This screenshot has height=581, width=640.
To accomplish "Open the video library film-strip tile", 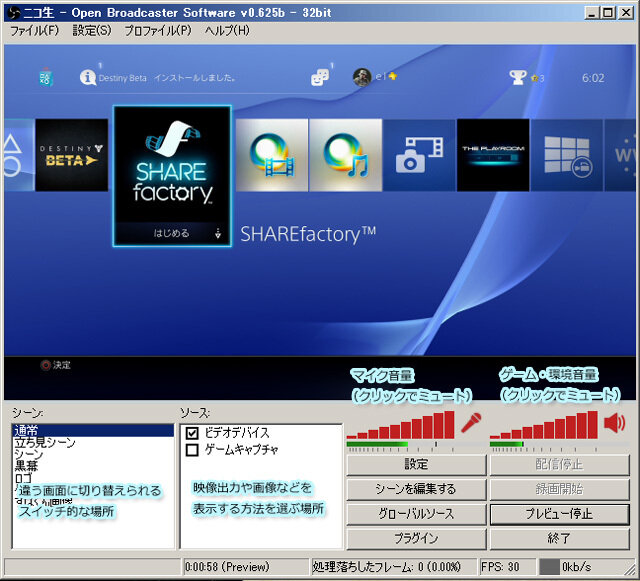I will (x=272, y=155).
